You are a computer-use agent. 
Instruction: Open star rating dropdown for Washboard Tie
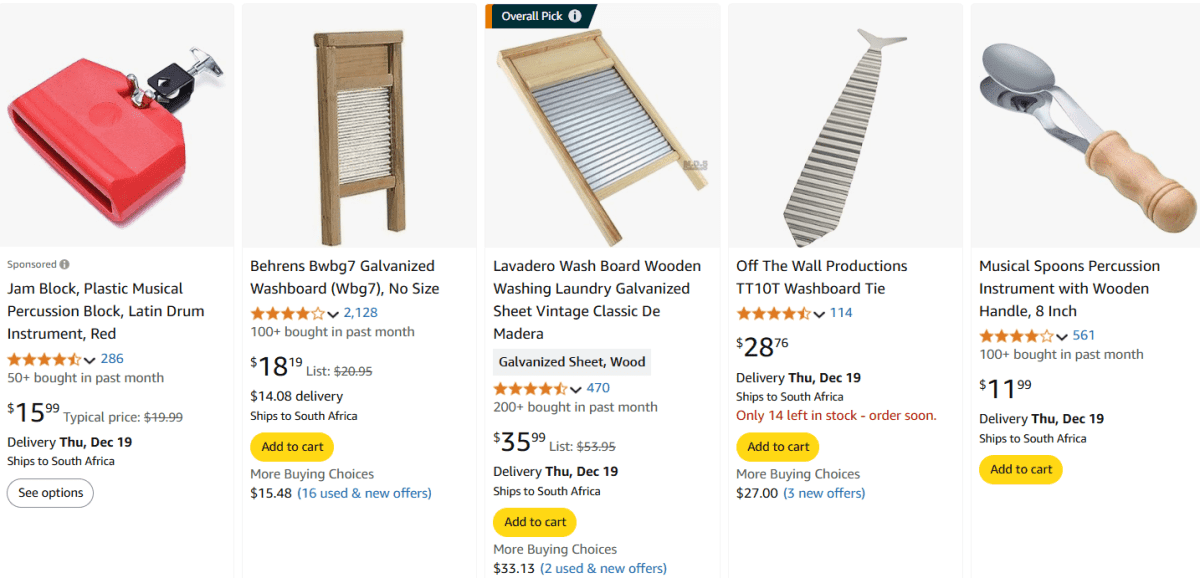818,313
